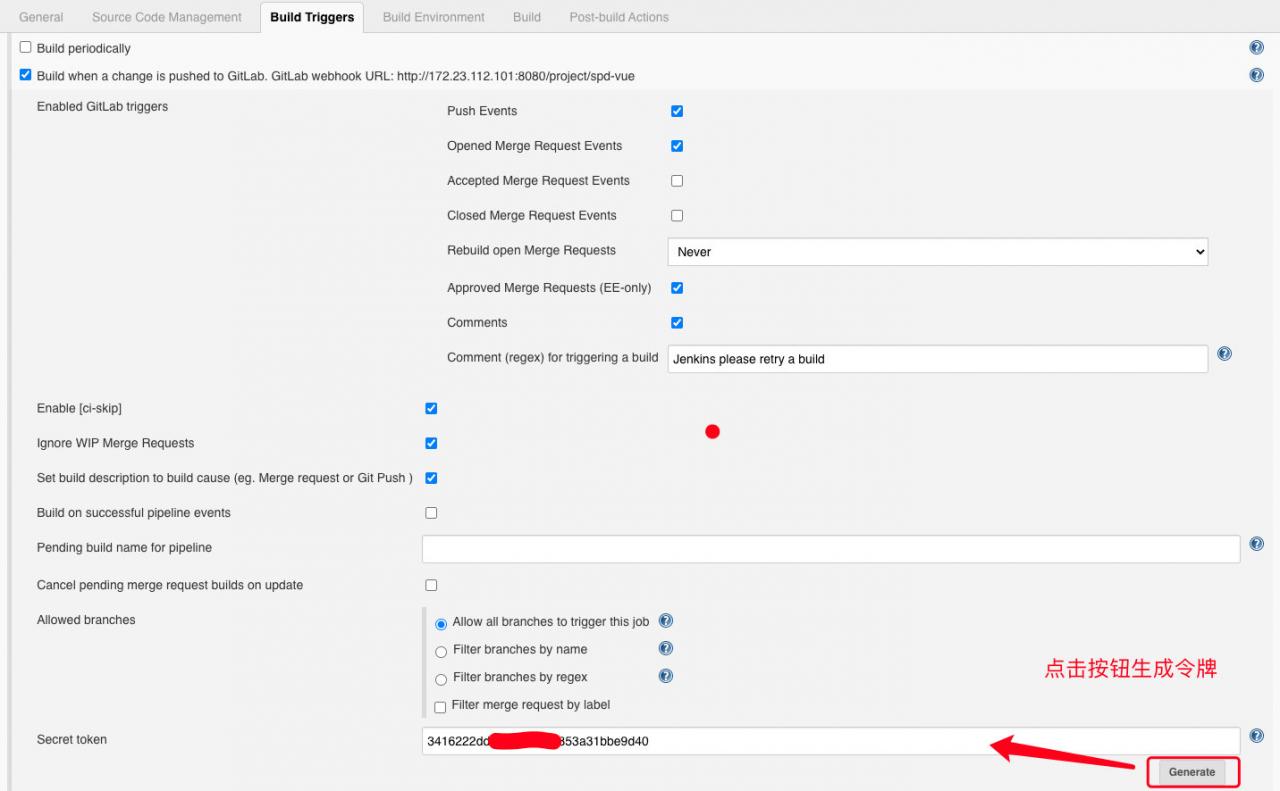Image resolution: width=1280 pixels, height=791 pixels.
Task: Open the Build Environment tab
Action: tap(433, 17)
